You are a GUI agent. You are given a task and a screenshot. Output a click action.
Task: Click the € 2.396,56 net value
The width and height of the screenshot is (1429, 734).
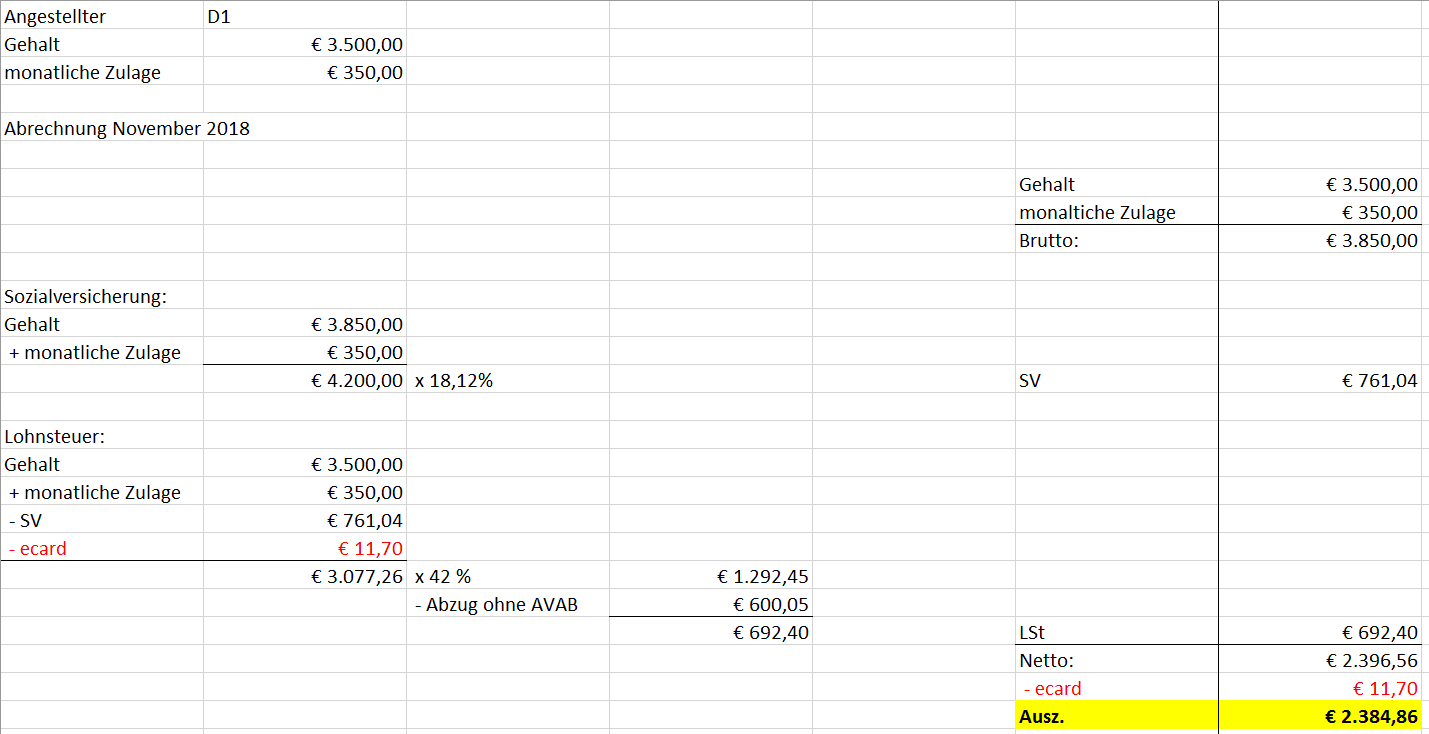click(1371, 660)
